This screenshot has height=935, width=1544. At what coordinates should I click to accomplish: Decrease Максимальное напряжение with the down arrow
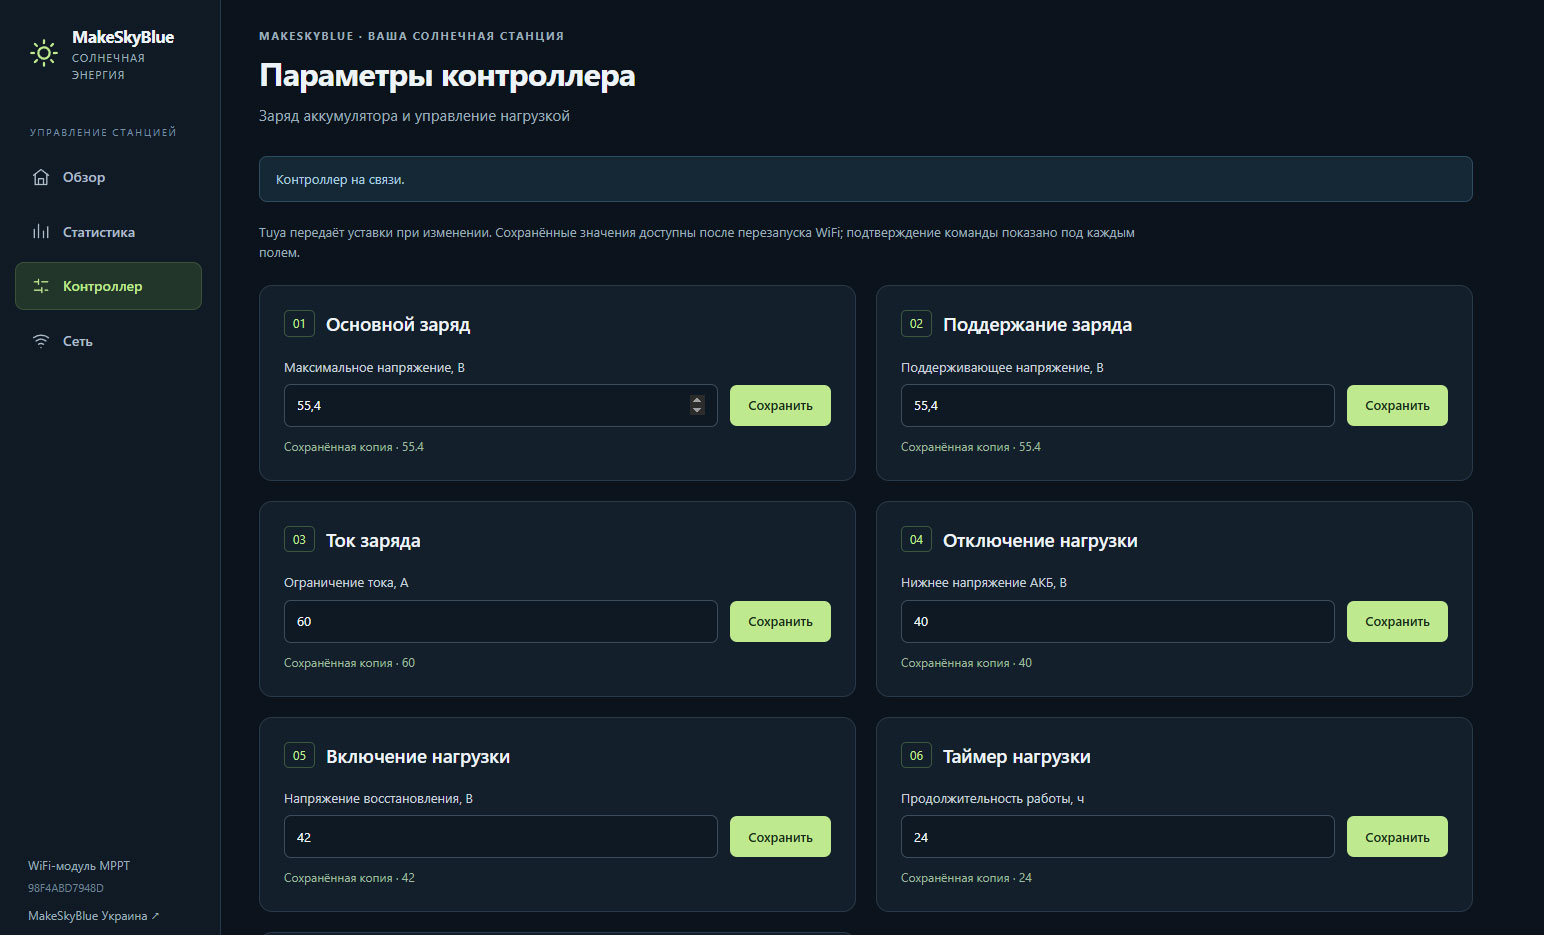coord(697,410)
